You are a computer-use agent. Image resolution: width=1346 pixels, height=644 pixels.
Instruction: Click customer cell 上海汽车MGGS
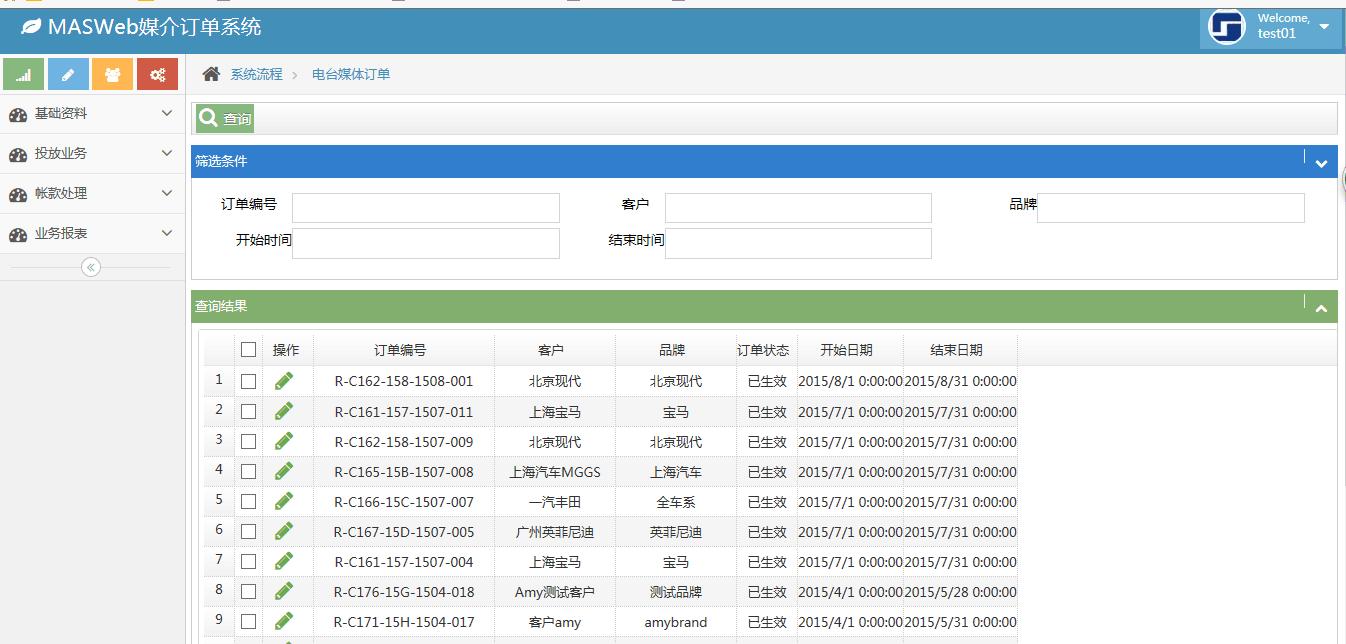[x=555, y=472]
